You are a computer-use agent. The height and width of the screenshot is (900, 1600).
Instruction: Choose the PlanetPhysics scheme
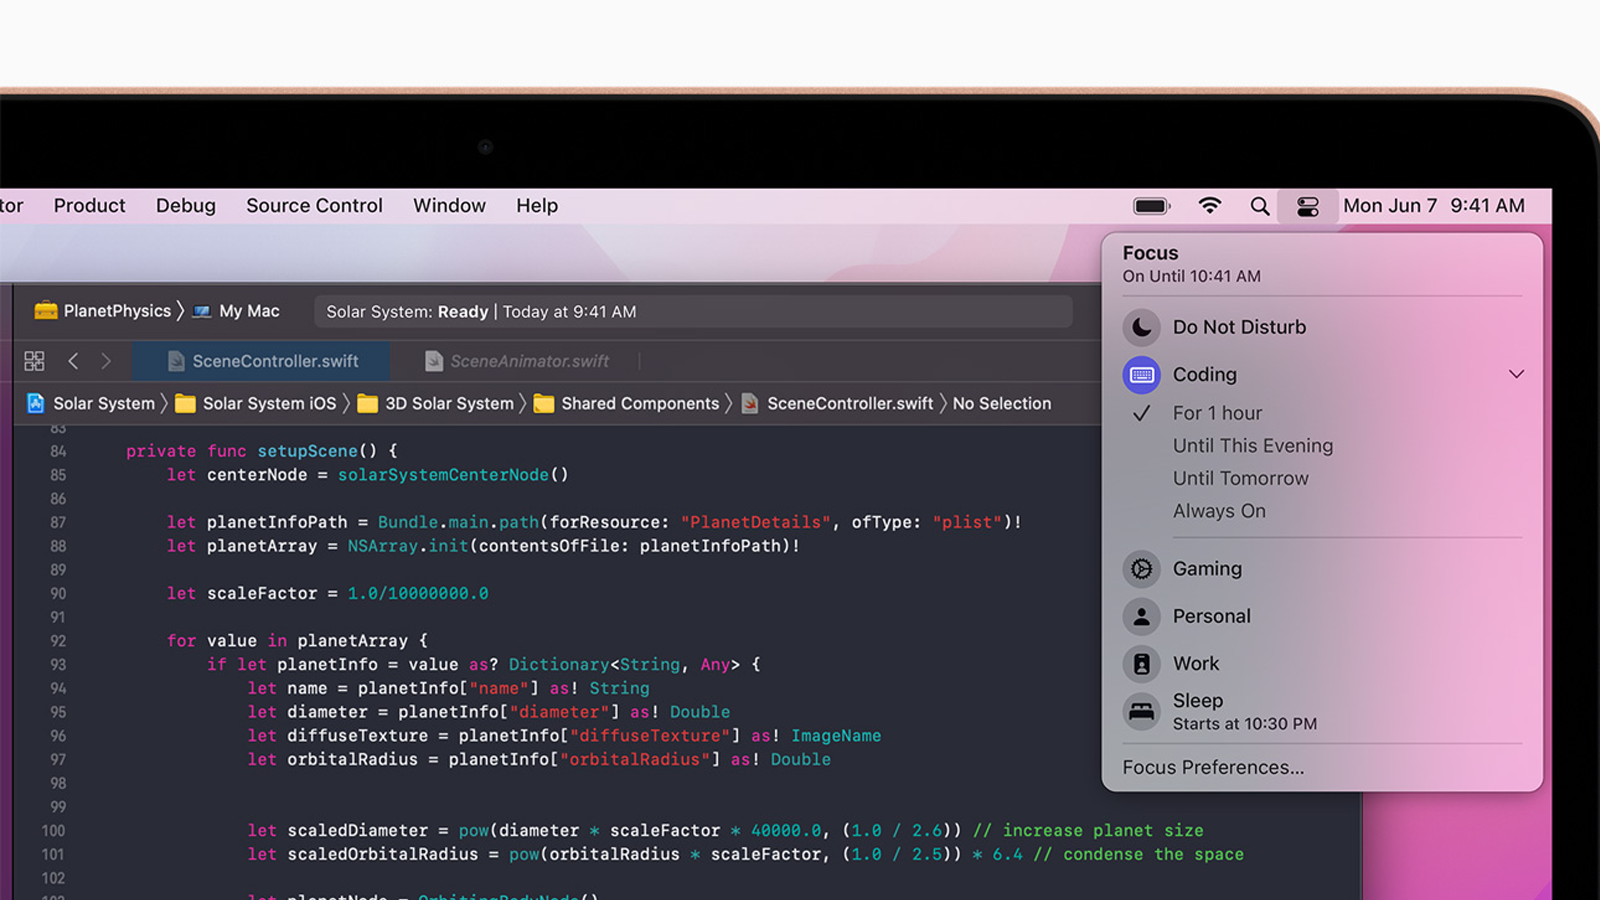103,311
